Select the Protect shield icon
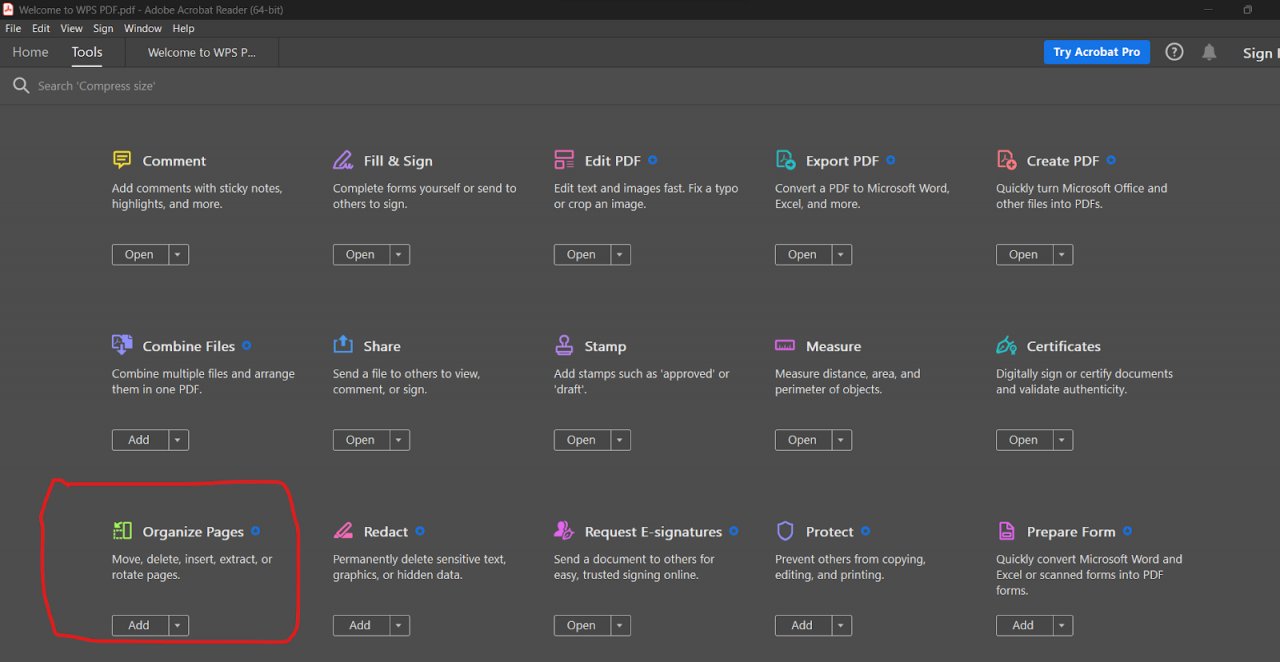This screenshot has width=1280, height=662. click(x=785, y=530)
